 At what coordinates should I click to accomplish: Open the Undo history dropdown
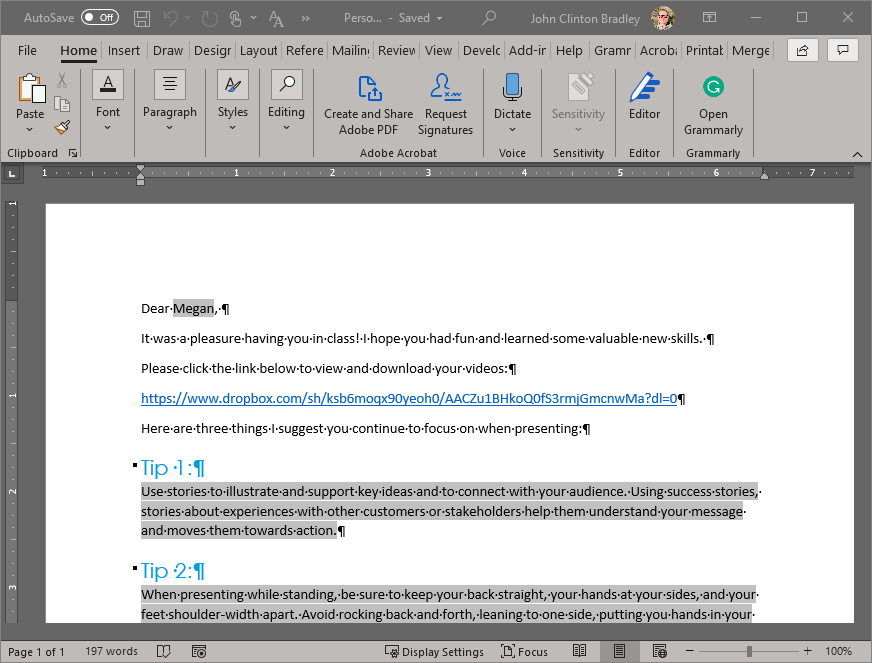(x=187, y=18)
